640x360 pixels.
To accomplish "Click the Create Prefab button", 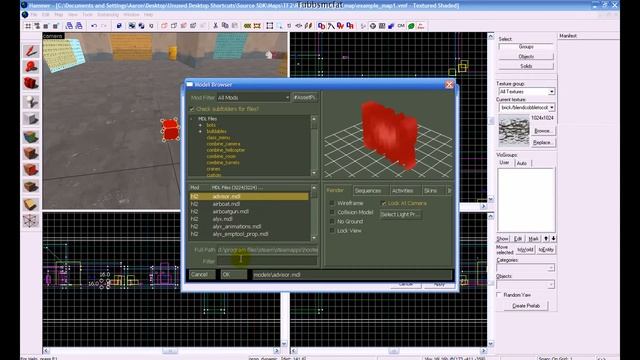I will point(526,306).
